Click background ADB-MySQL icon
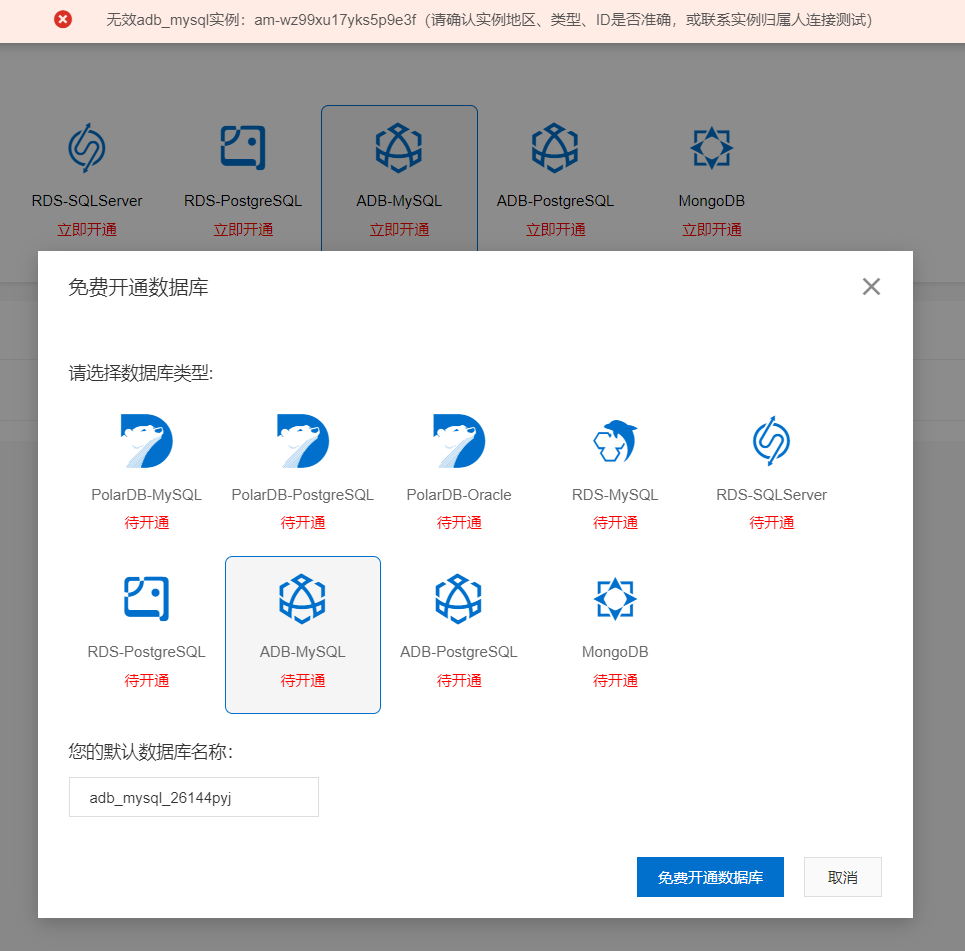Viewport: 965px width, 951px height. pos(399,148)
